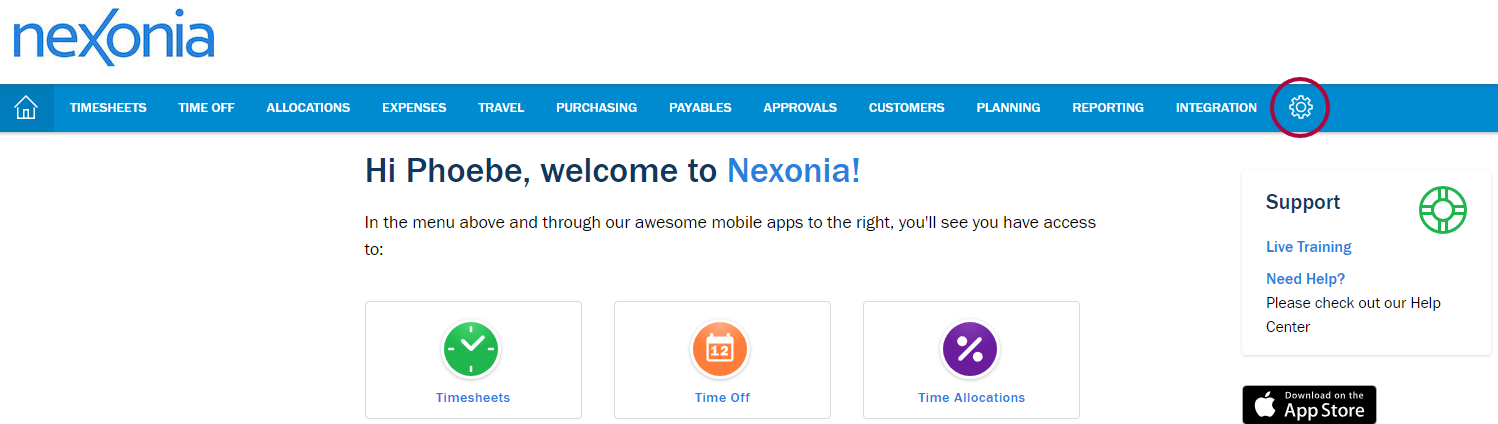Open the Integration menu
The height and width of the screenshot is (424, 1498).
[x=1216, y=108]
